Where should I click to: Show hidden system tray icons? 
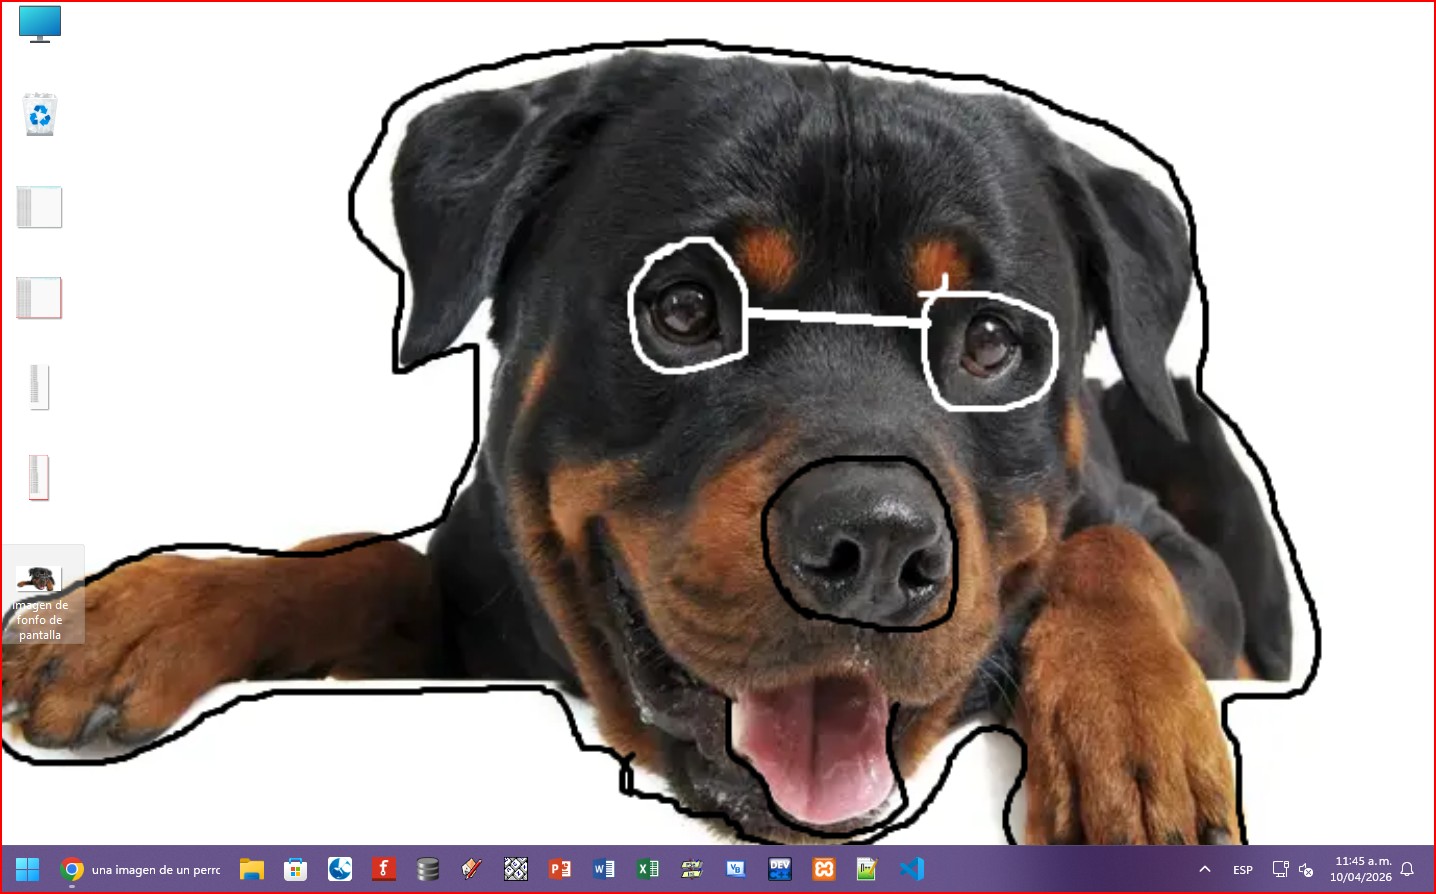click(x=1205, y=869)
